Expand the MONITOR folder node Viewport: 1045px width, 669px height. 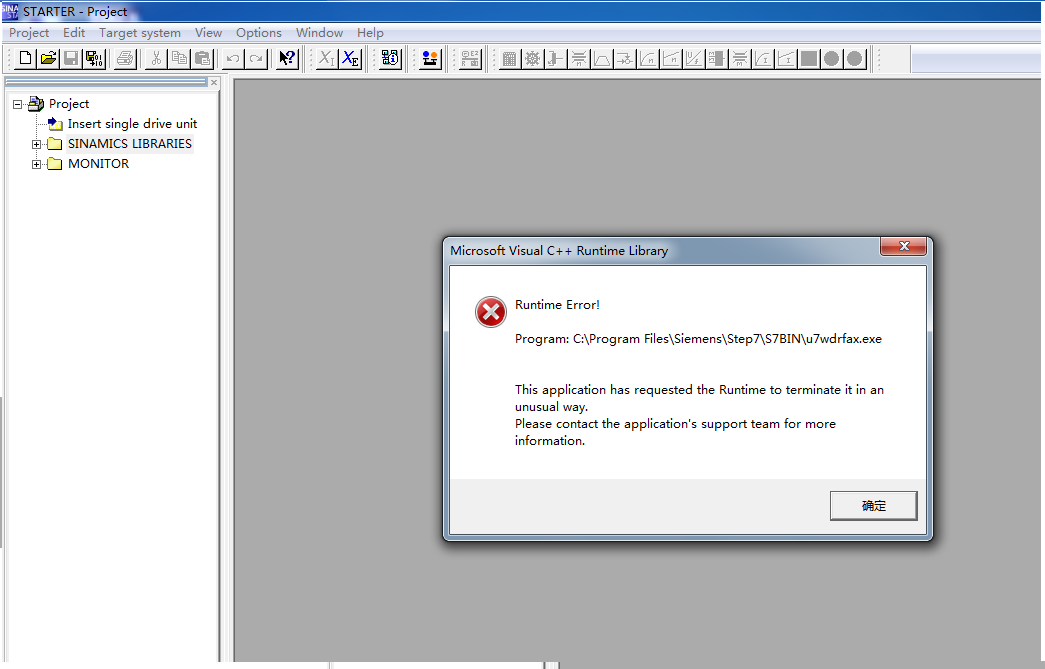click(x=37, y=164)
